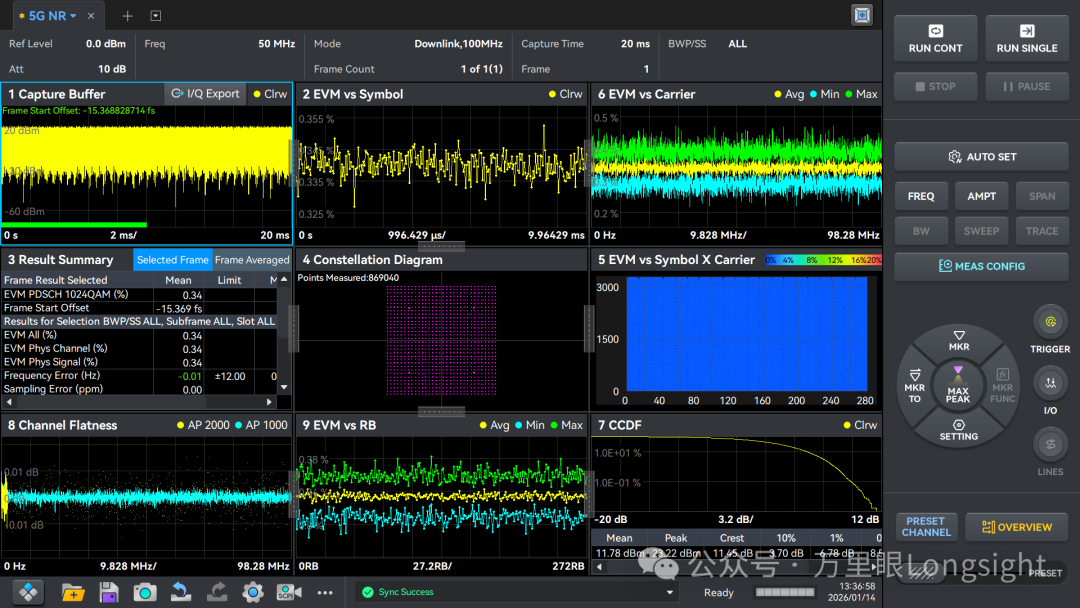Image resolution: width=1080 pixels, height=608 pixels.
Task: Click the TRIGGER round icon
Action: [1050, 322]
